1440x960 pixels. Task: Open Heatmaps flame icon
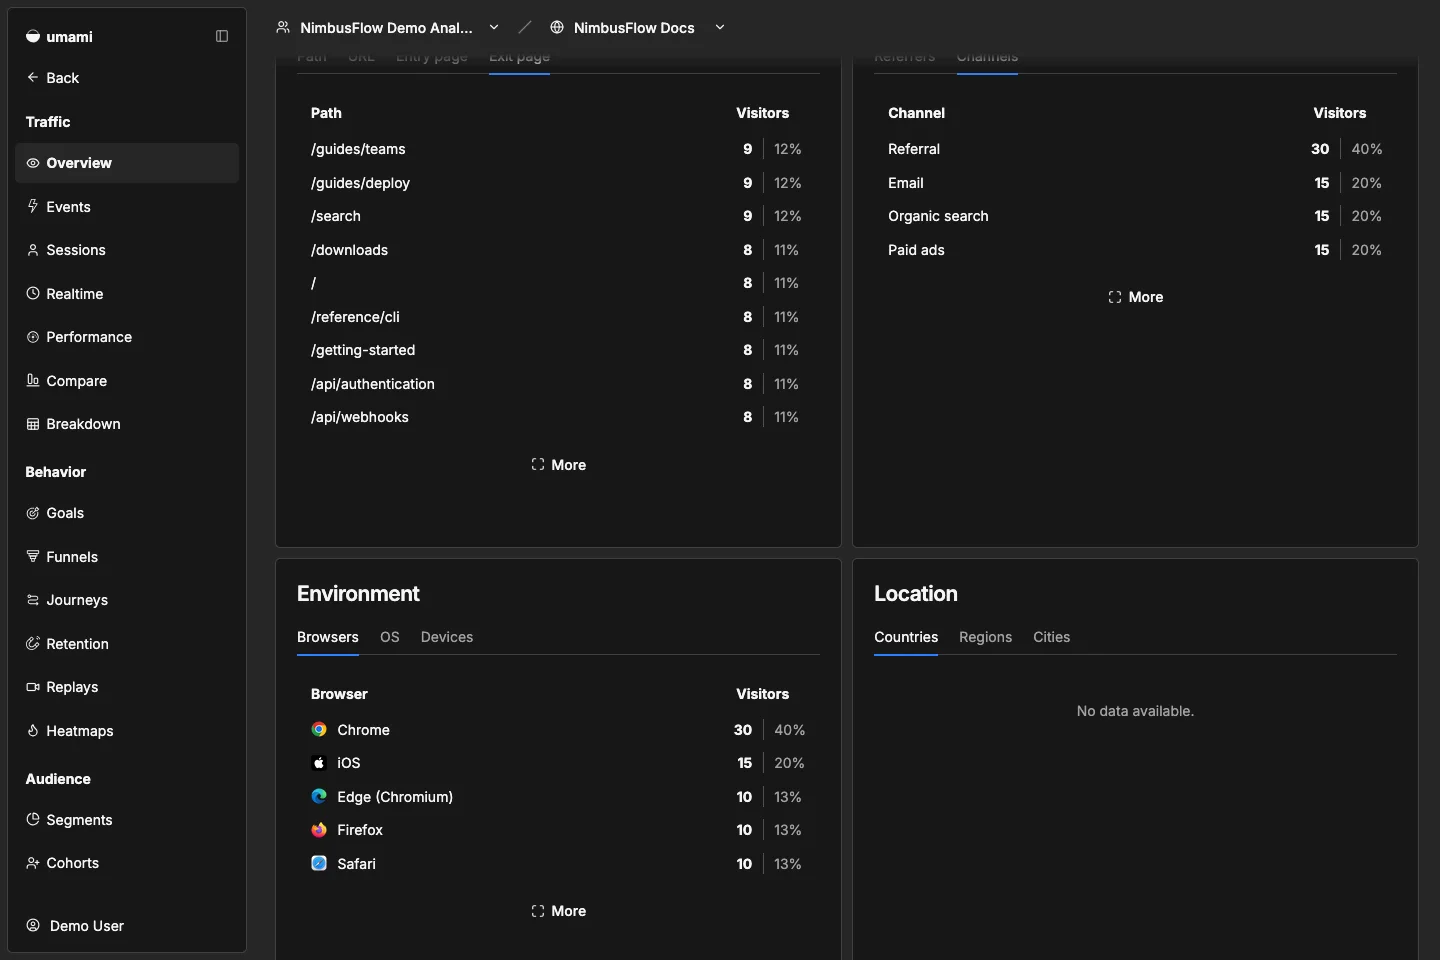[x=33, y=730]
